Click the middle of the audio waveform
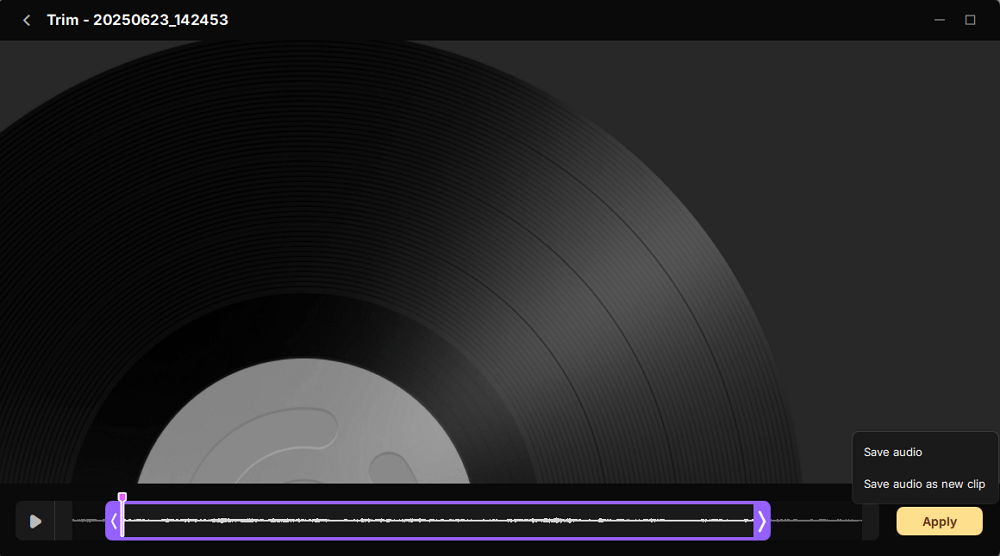Screen dimensions: 1000x556 [438, 520]
